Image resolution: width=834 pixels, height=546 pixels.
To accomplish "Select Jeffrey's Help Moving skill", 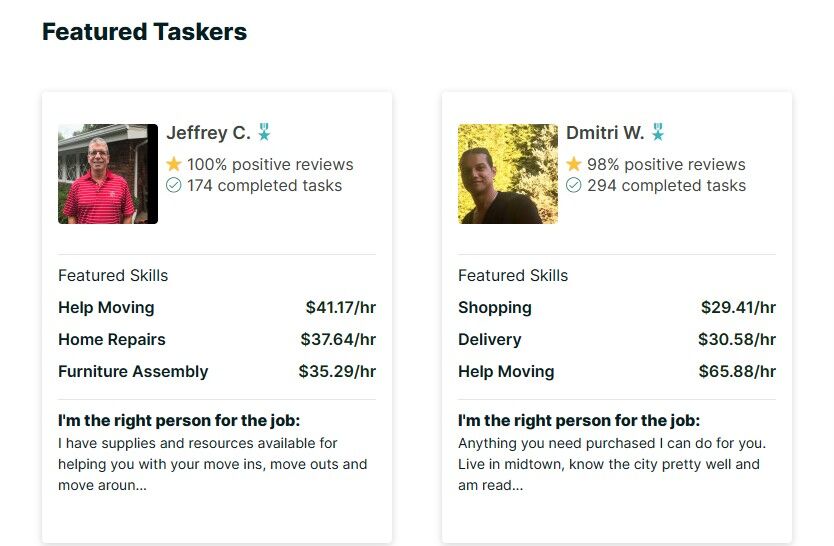I will (x=106, y=308).
